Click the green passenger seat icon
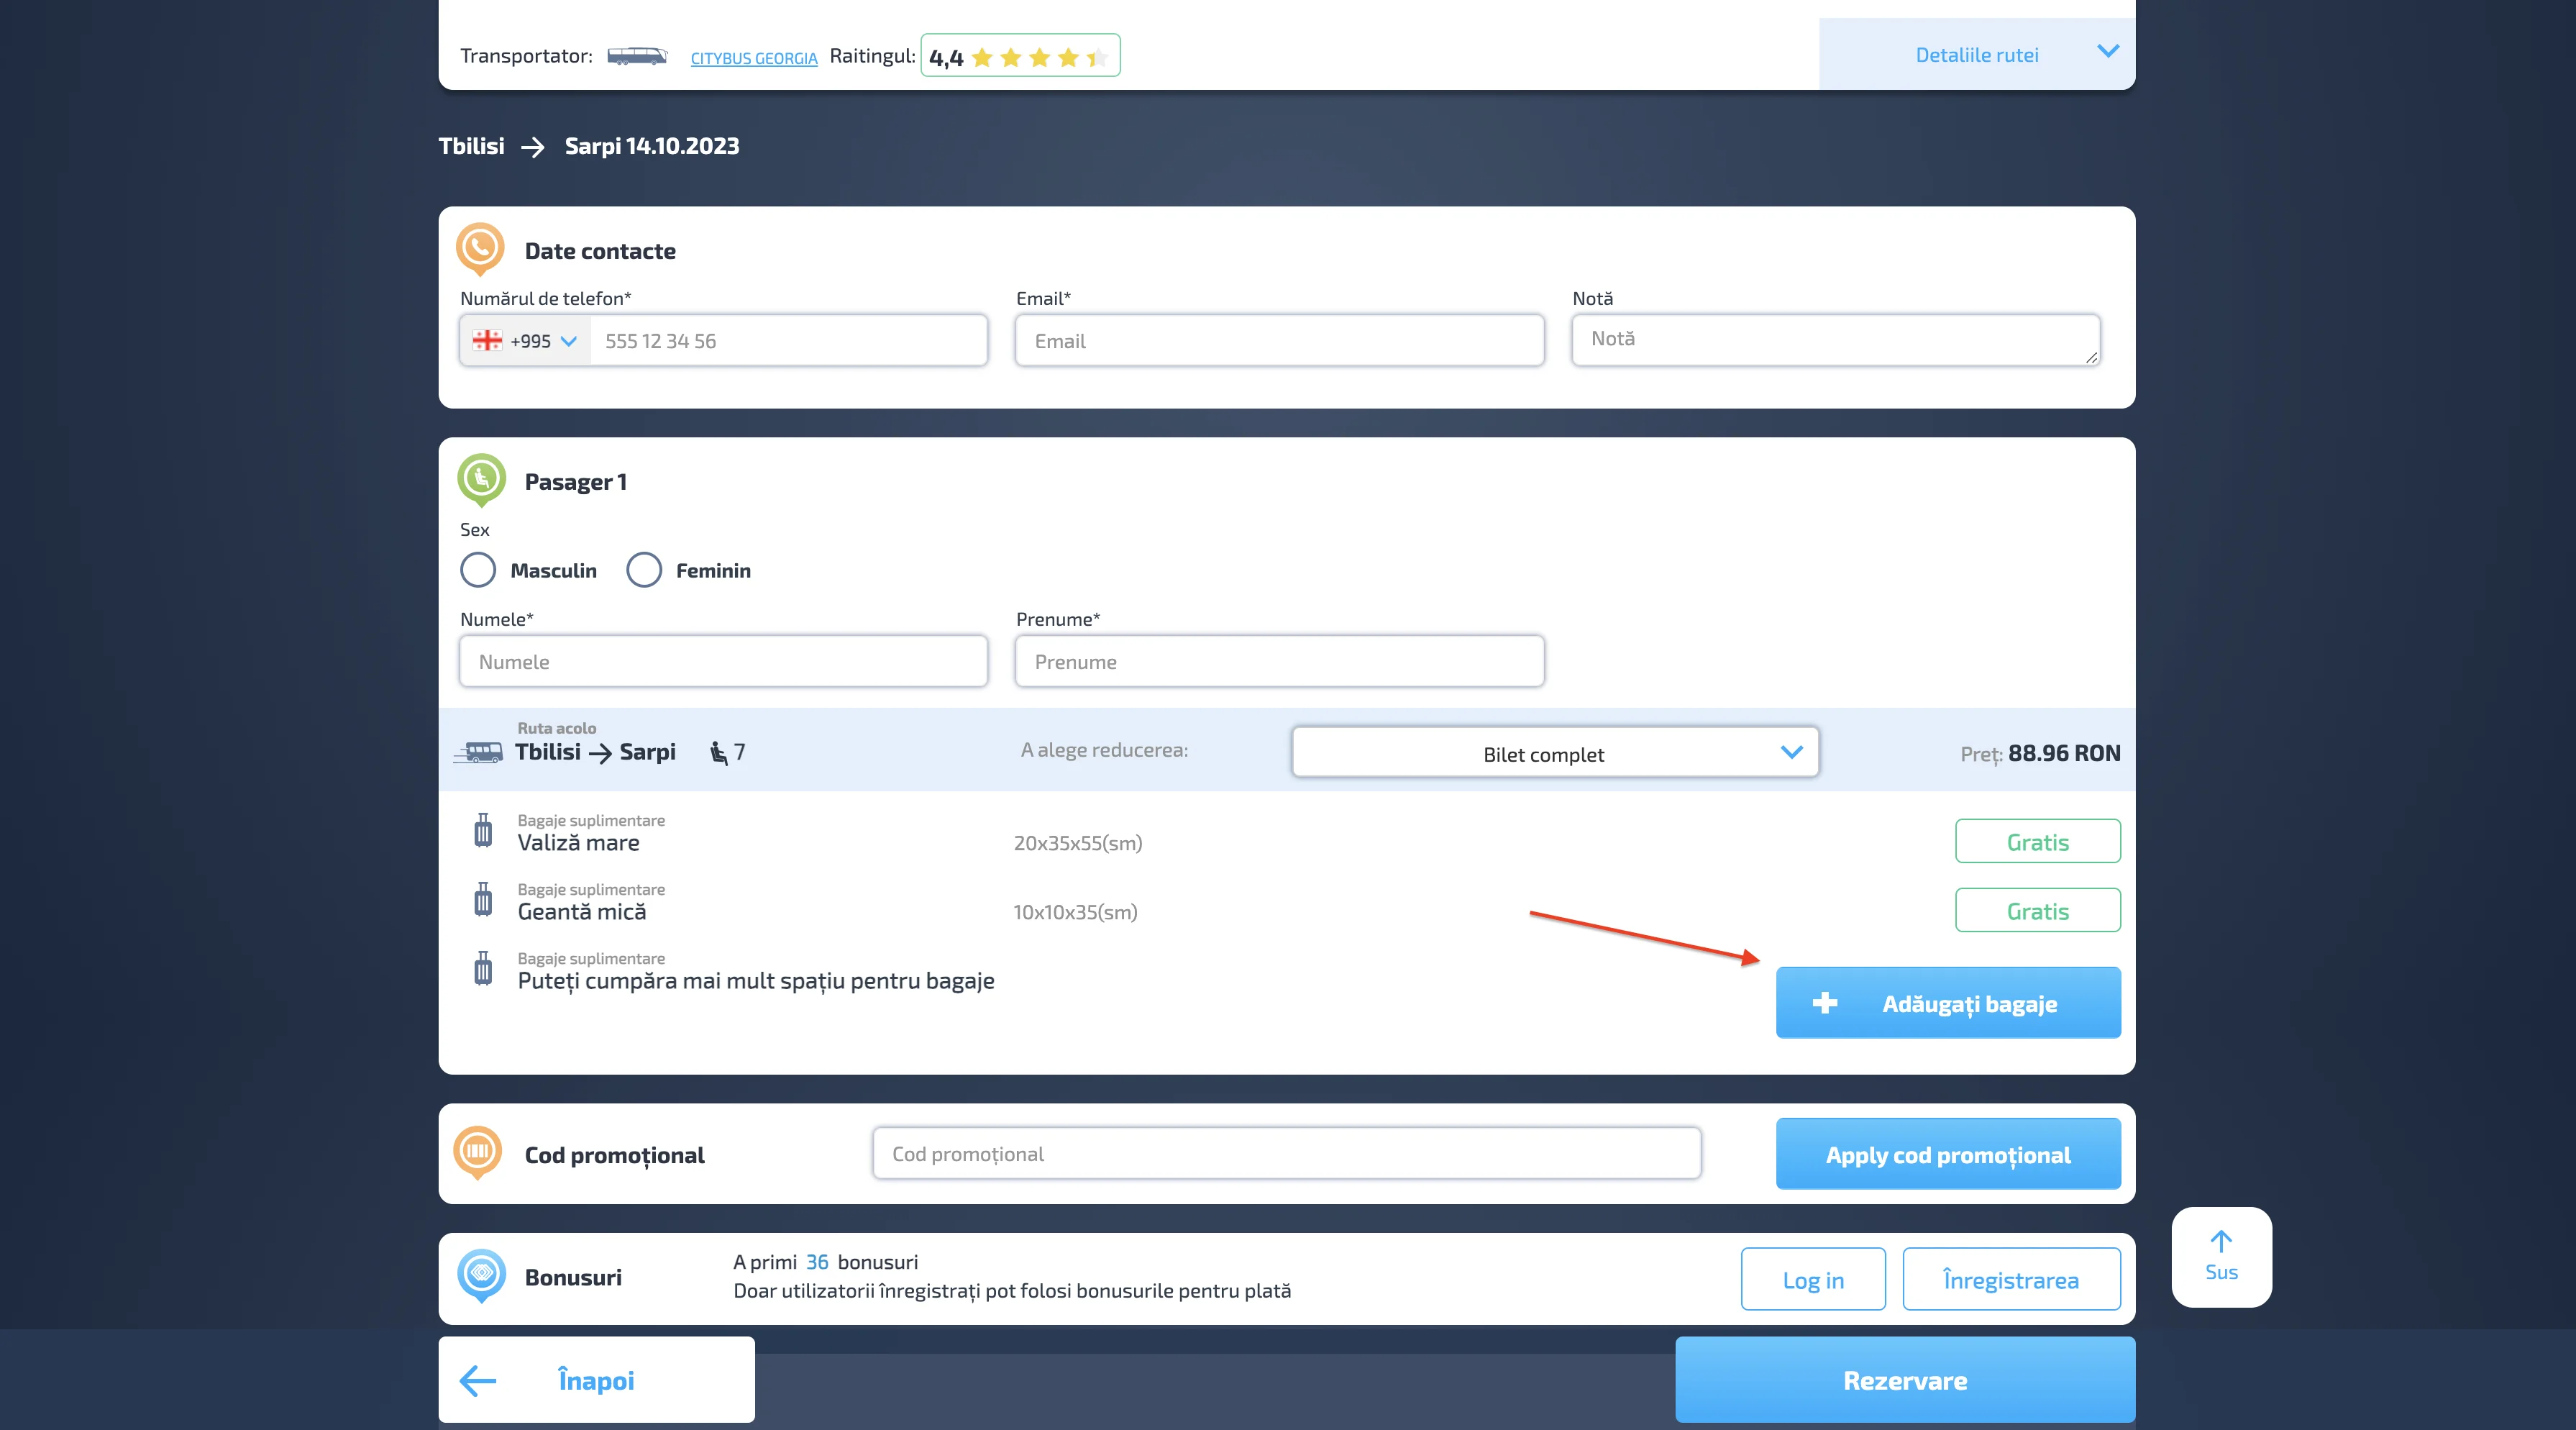The image size is (2576, 1430). tap(481, 478)
